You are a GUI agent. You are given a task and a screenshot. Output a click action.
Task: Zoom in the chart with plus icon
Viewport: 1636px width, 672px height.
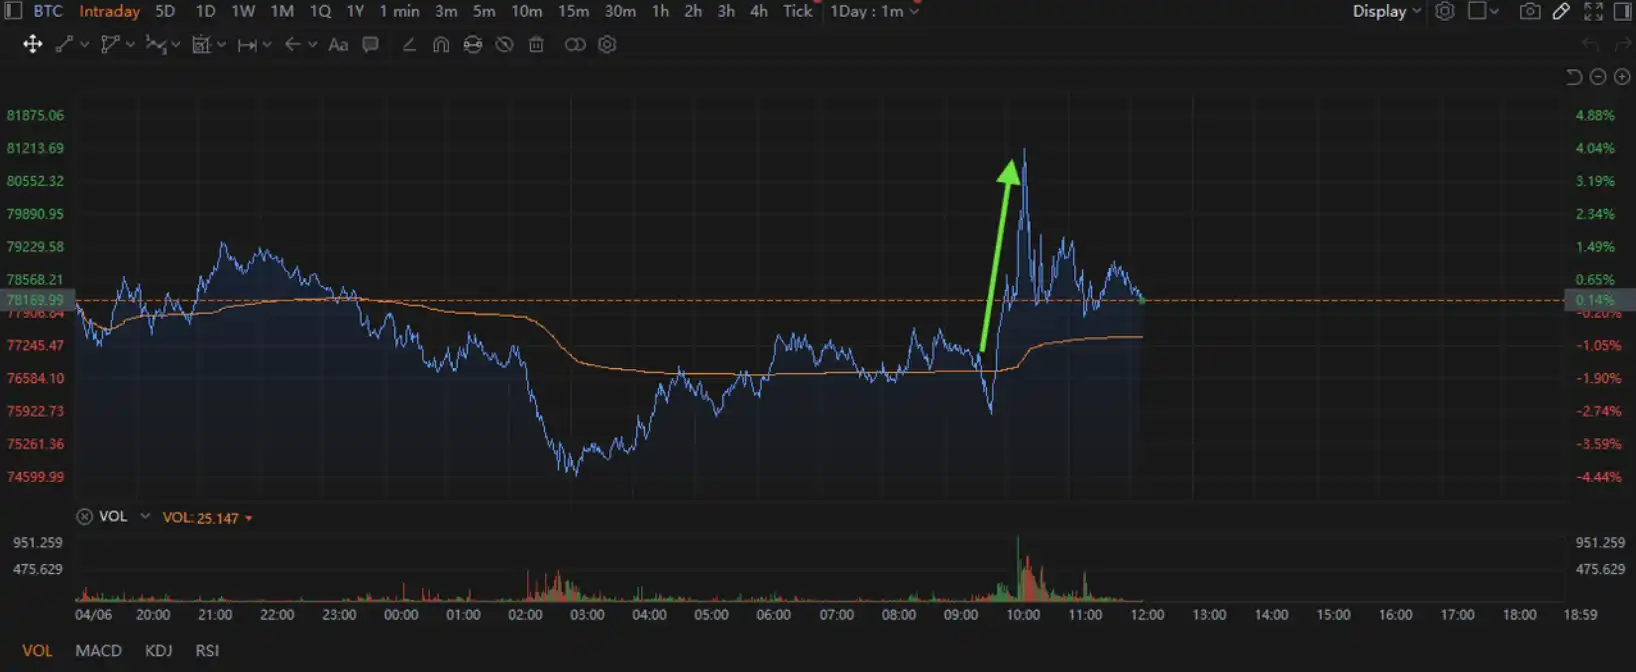tap(1622, 77)
